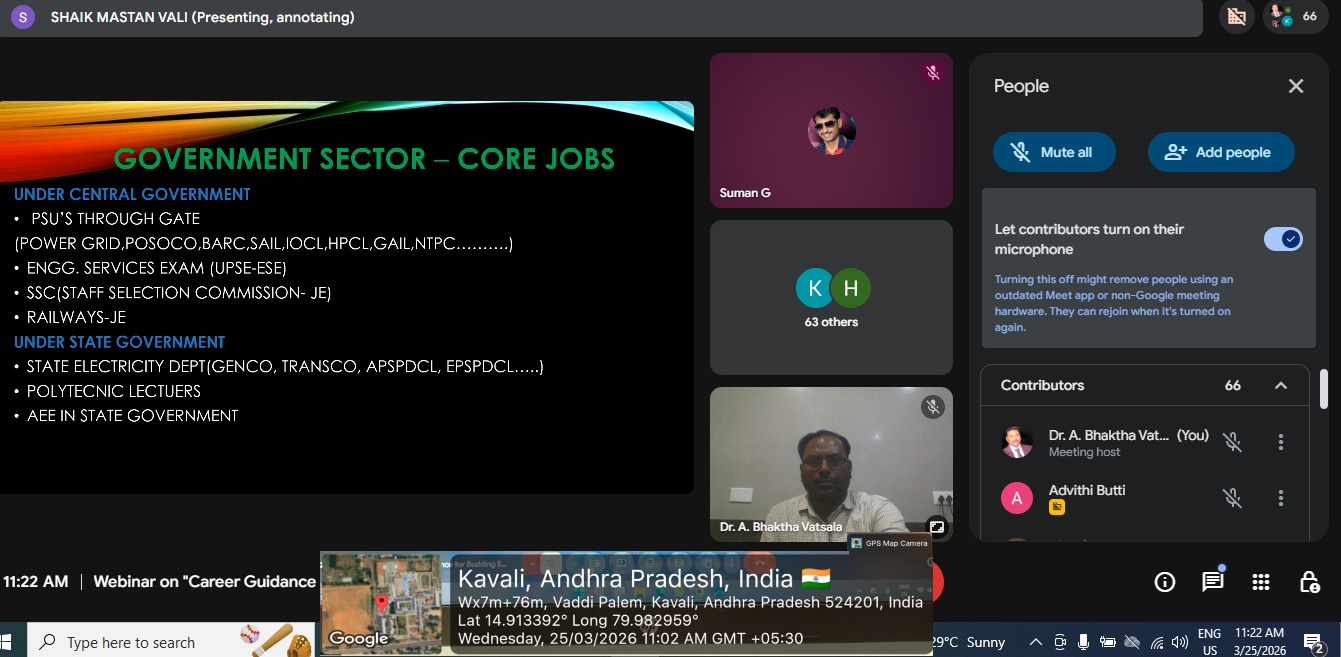Click the Contributors heading
The height and width of the screenshot is (657, 1341).
pos(1042,385)
